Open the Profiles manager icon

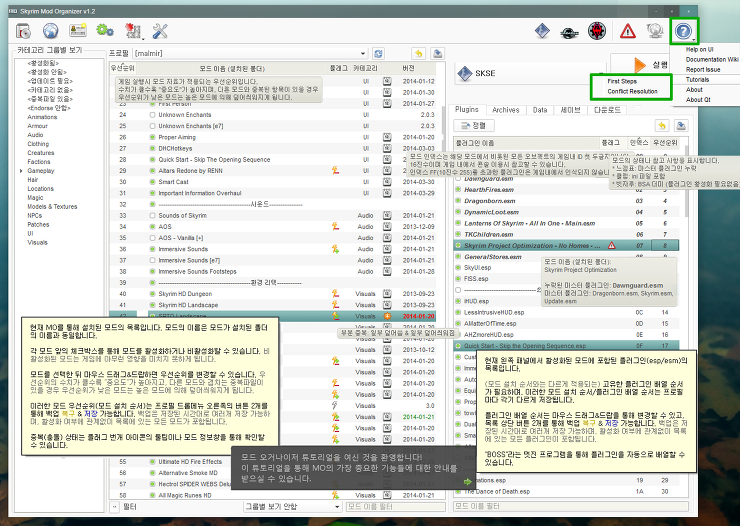(x=77, y=31)
